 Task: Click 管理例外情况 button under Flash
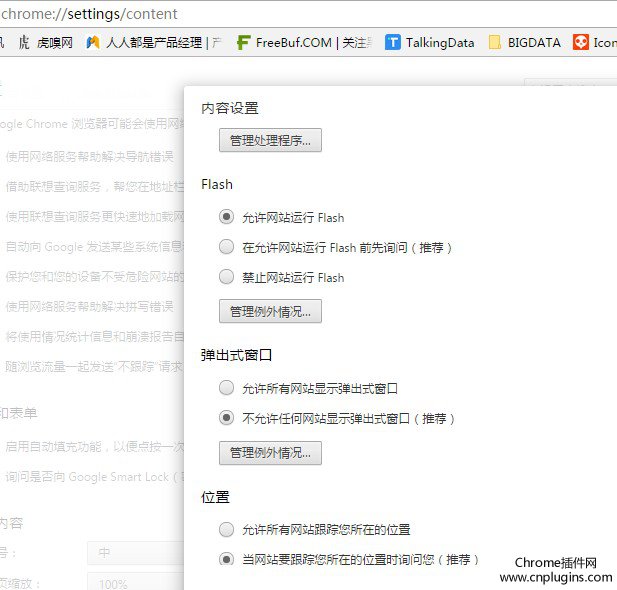click(270, 311)
